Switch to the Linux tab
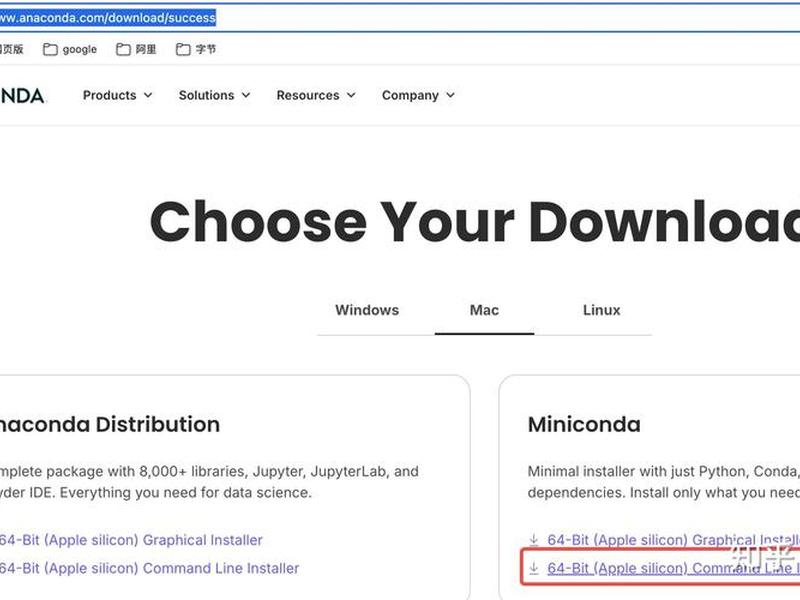Viewport: 800px width, 600px height. coord(602,310)
